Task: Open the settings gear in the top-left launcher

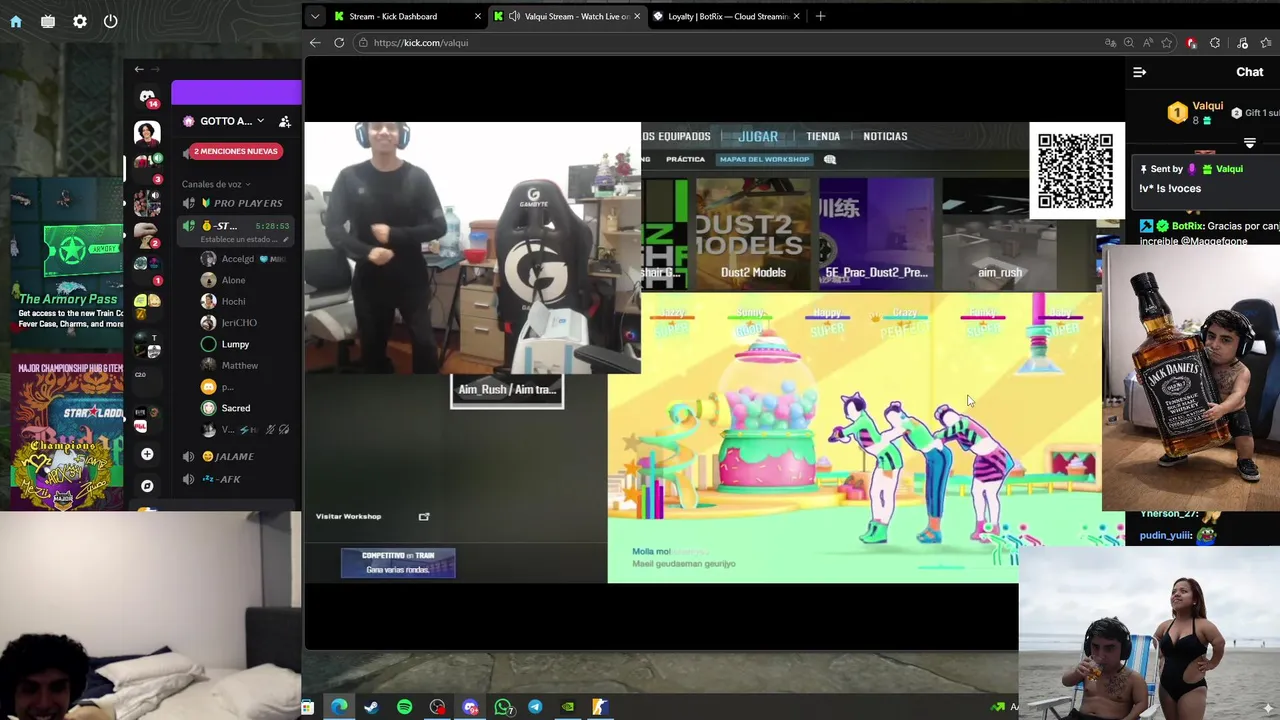Action: 80,21
